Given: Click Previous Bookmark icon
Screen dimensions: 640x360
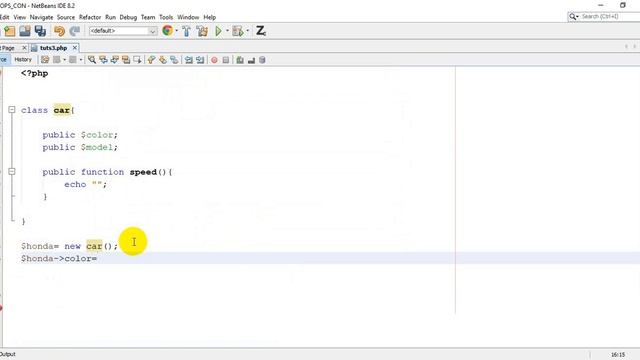Looking at the screenshot, I should (x=151, y=60).
